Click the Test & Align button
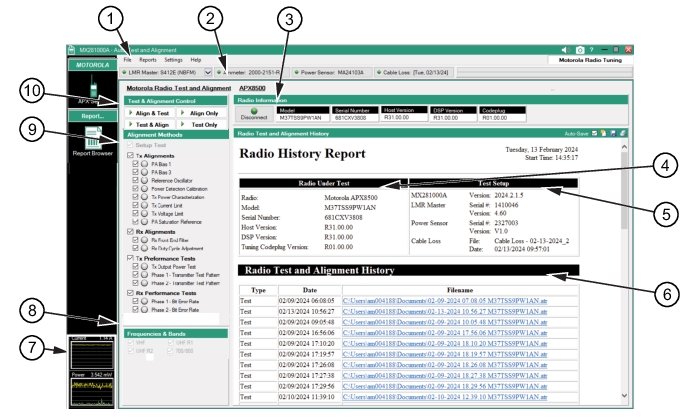The image size is (694, 420). (150, 125)
